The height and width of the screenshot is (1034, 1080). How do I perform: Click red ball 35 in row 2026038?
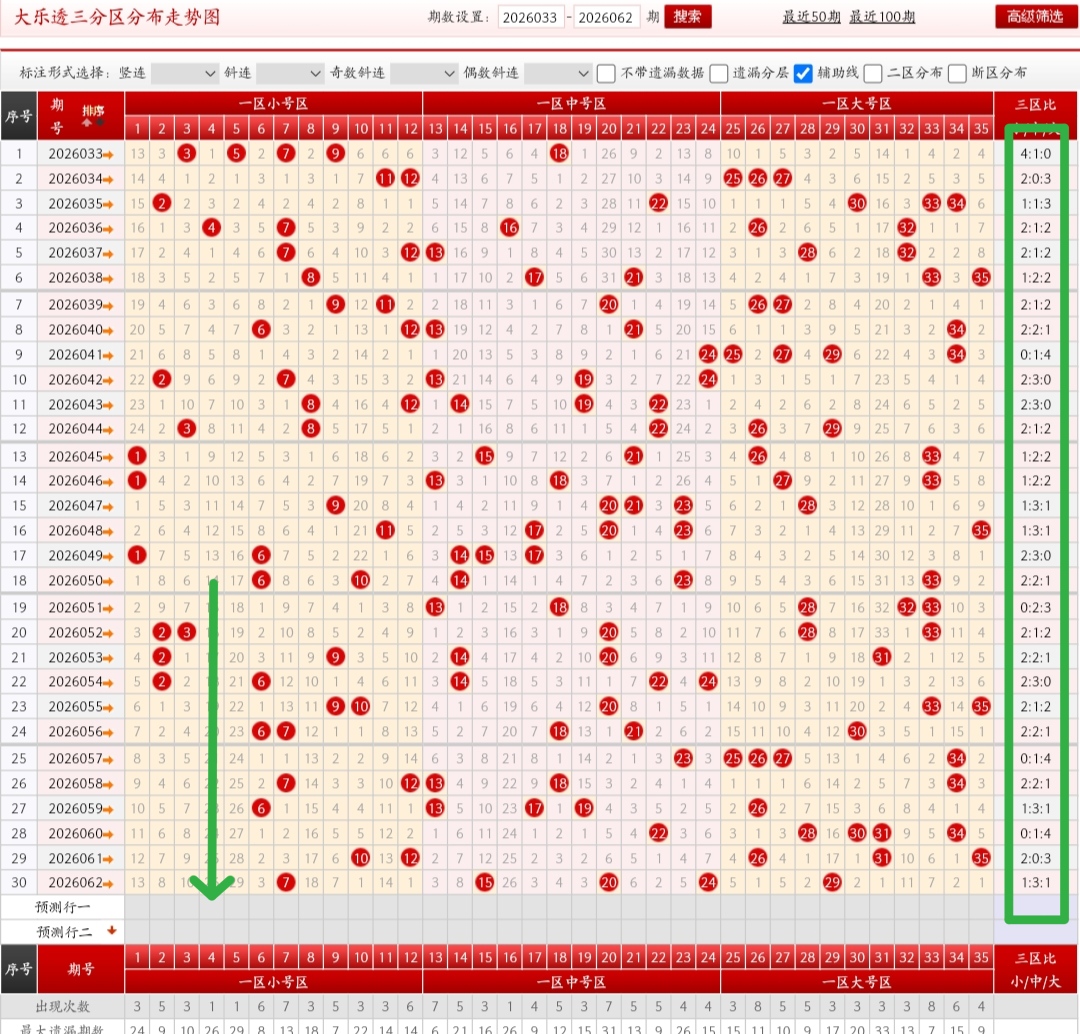tap(981, 278)
